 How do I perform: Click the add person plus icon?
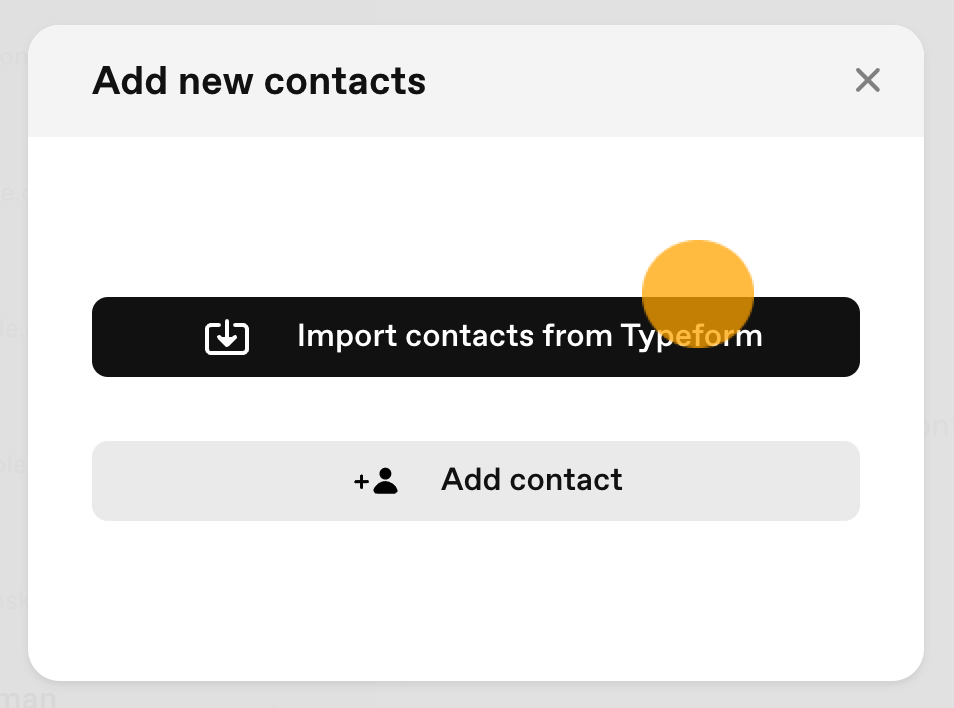[376, 481]
